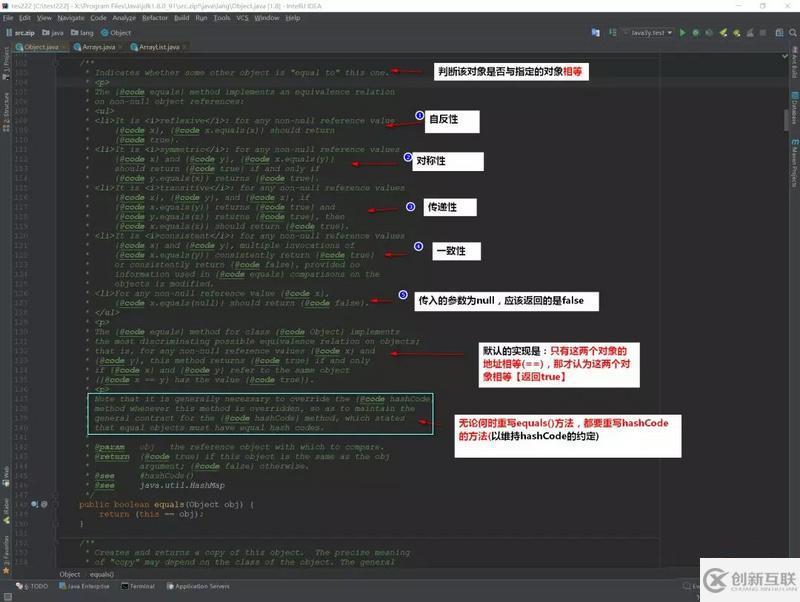Image resolution: width=800 pixels, height=602 pixels.
Task: Click the Object class breadcrumb
Action: point(116,33)
